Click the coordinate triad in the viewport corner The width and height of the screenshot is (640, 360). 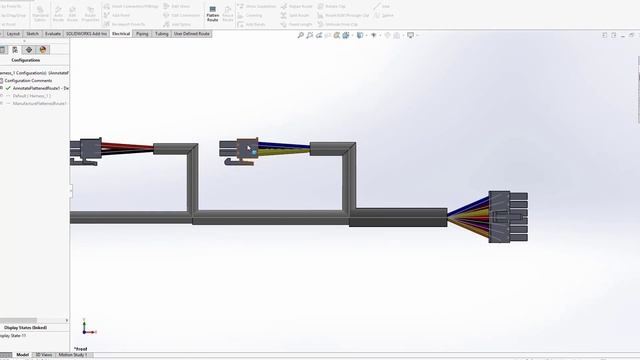click(89, 327)
